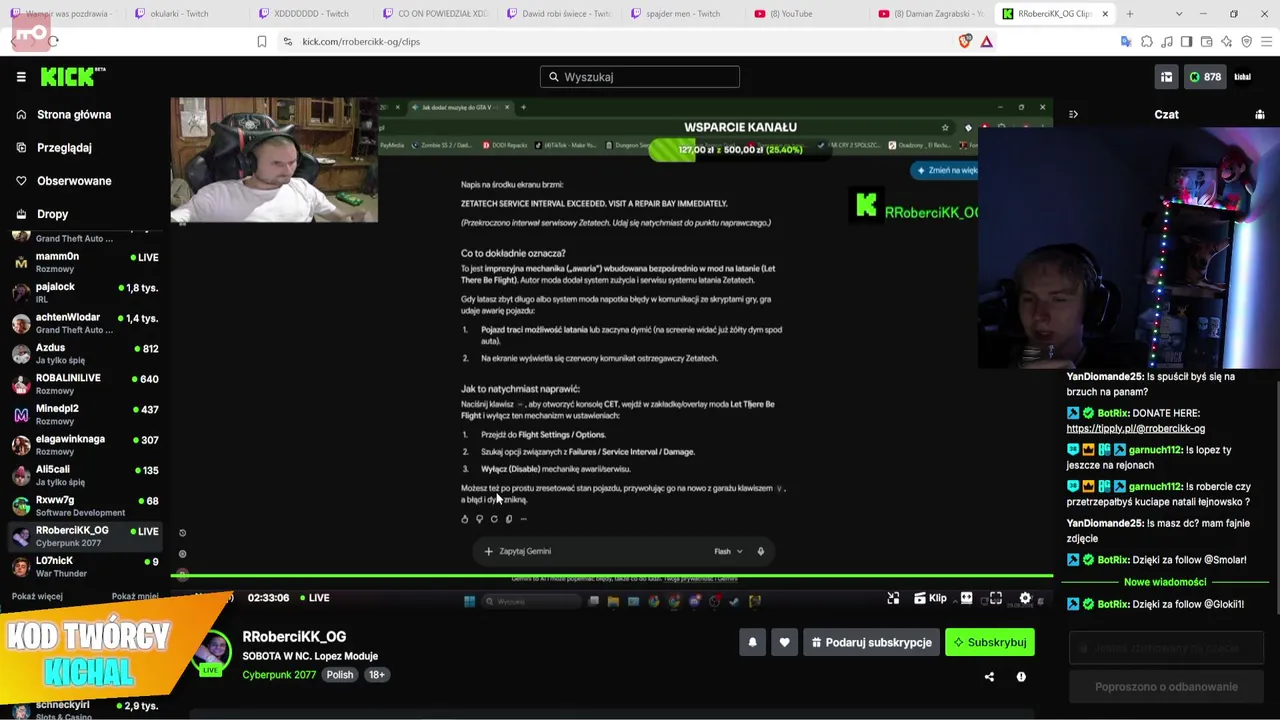Follow the channel with the heart button

(784, 643)
